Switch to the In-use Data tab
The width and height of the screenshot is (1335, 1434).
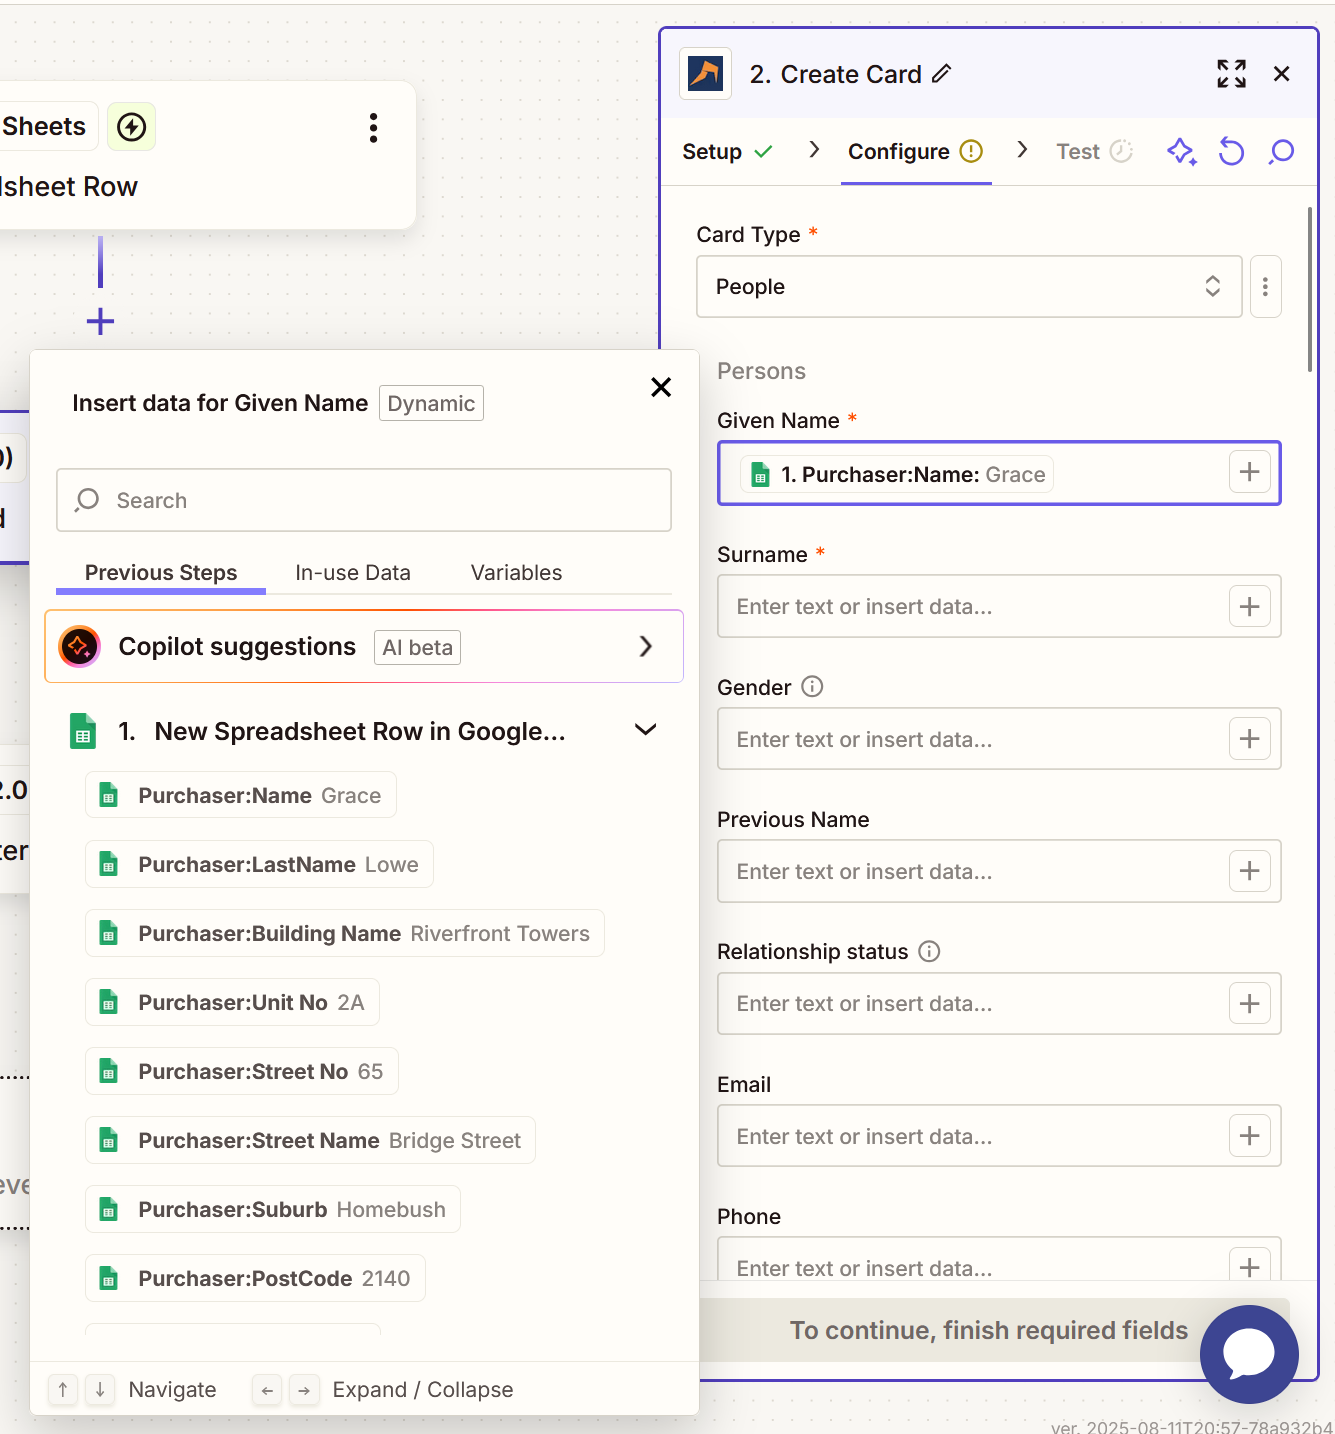(x=352, y=573)
